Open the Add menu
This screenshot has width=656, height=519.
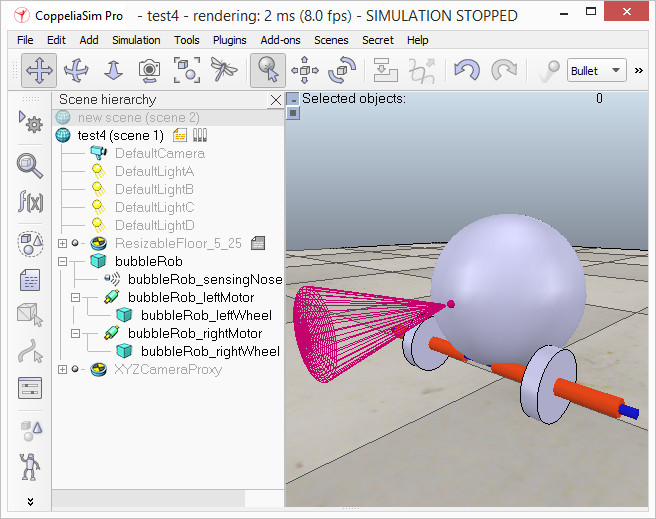(89, 40)
